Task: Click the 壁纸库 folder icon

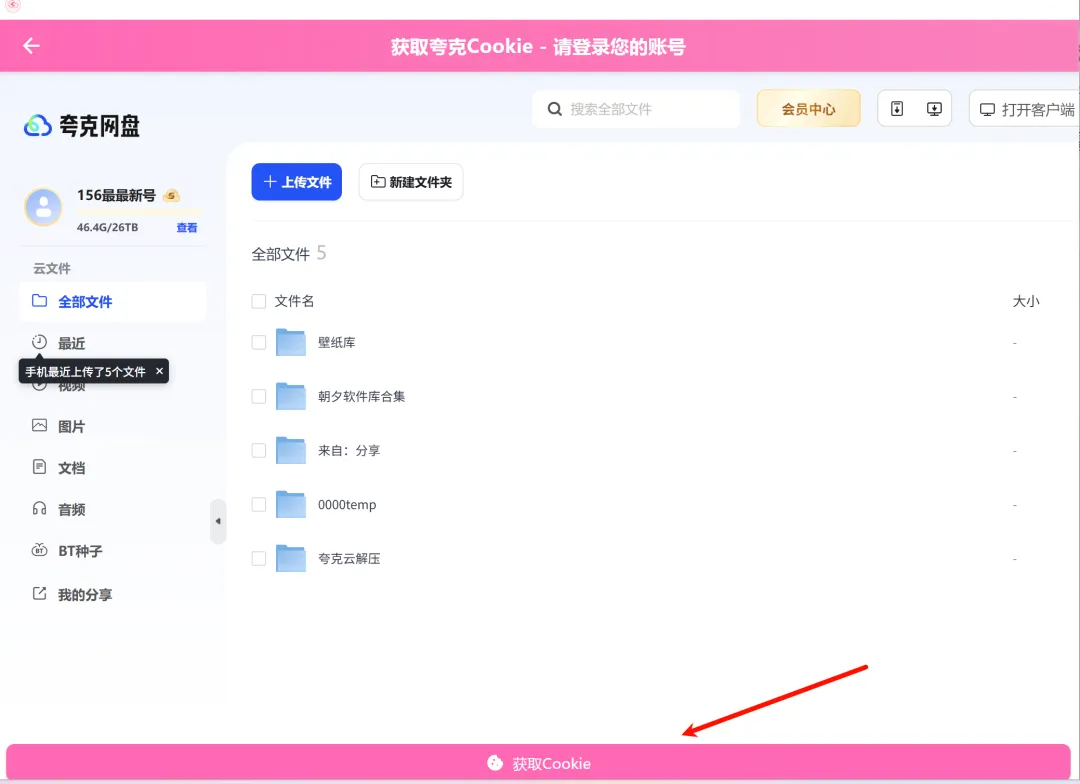Action: pyautogui.click(x=291, y=342)
